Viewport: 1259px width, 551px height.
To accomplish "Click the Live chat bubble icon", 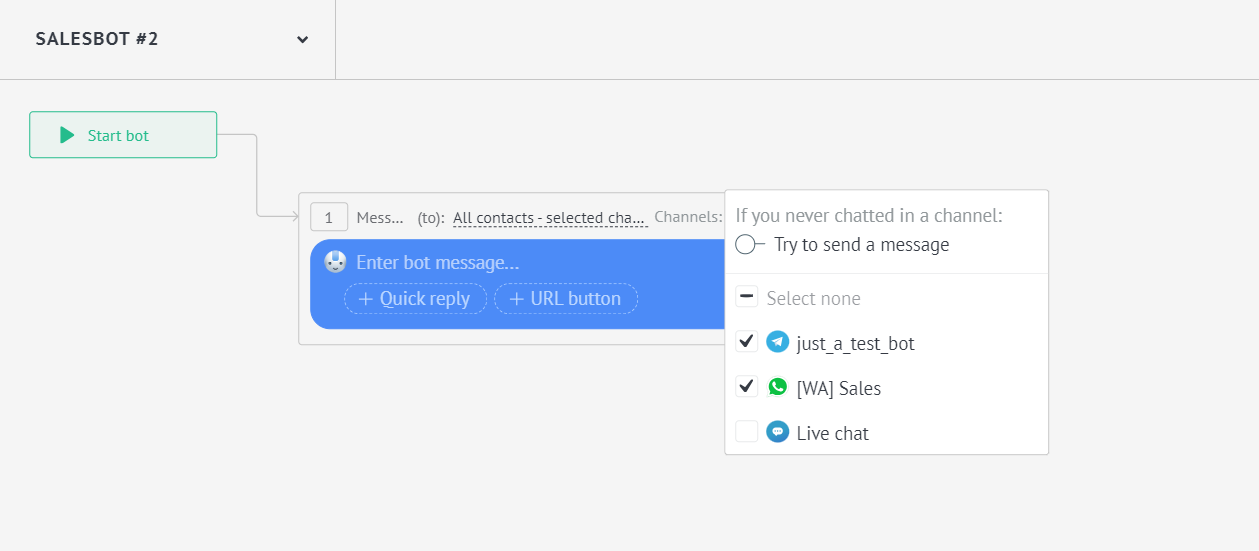I will point(777,432).
